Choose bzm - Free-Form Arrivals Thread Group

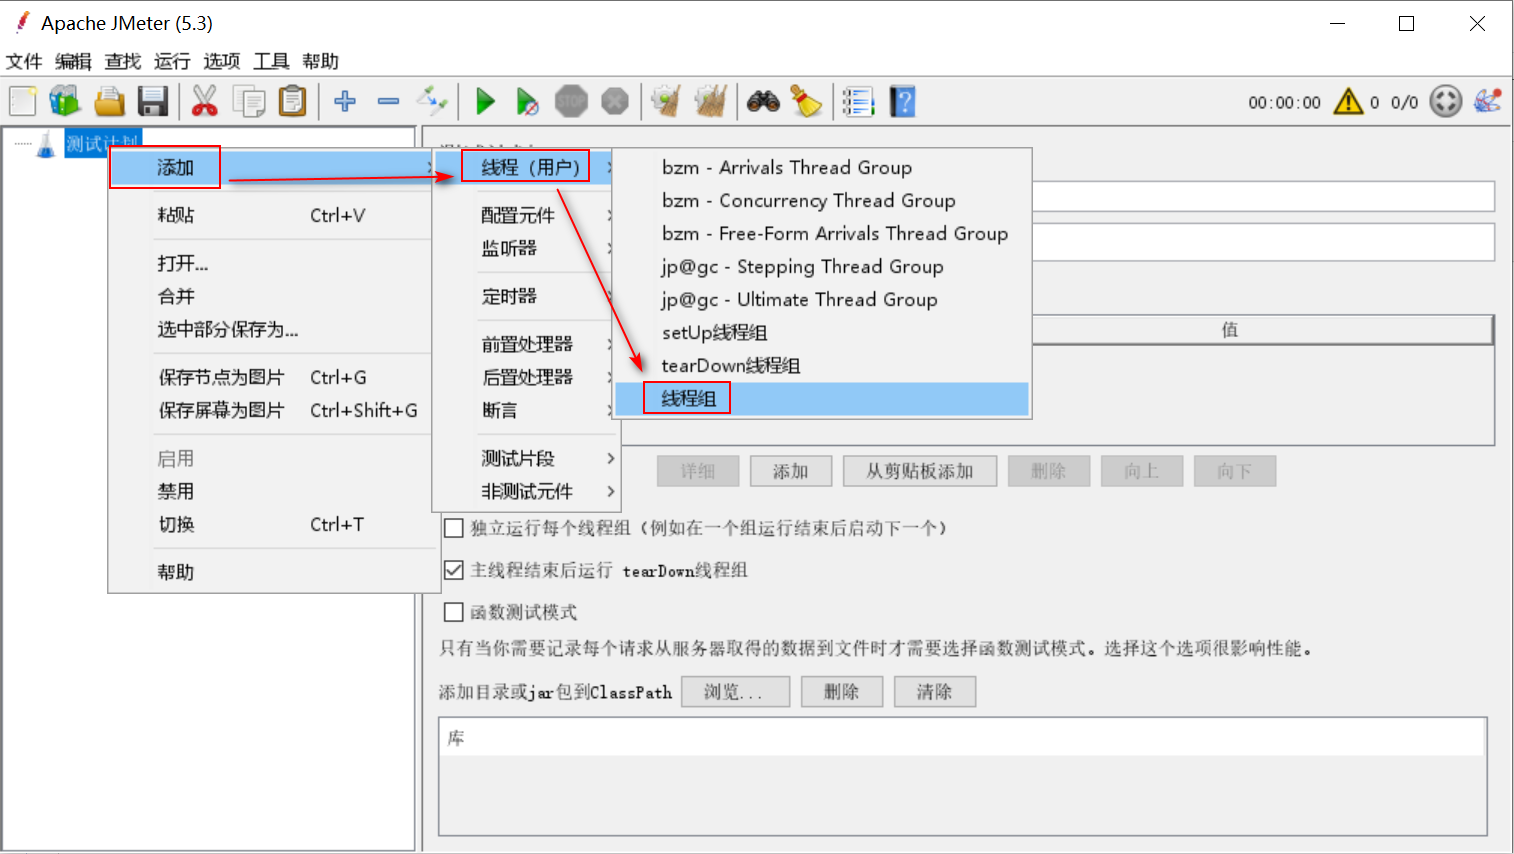pyautogui.click(x=822, y=233)
